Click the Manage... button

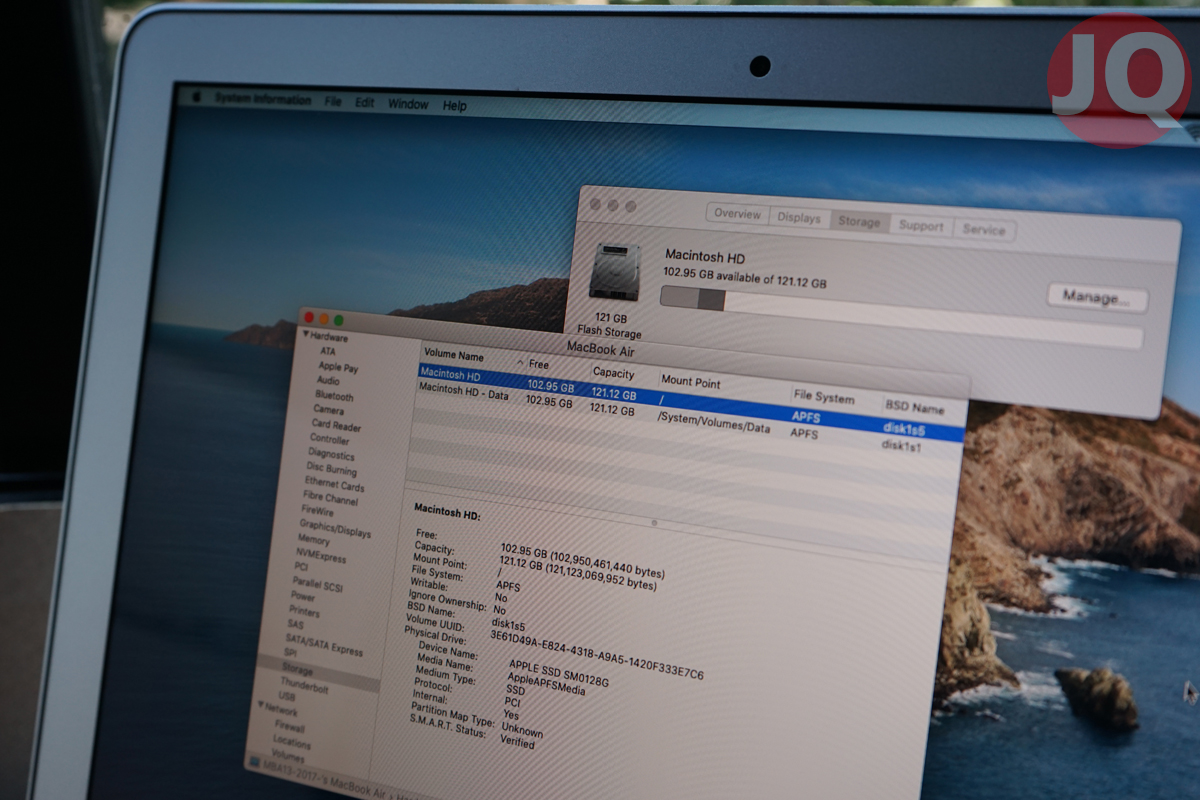coord(1097,297)
